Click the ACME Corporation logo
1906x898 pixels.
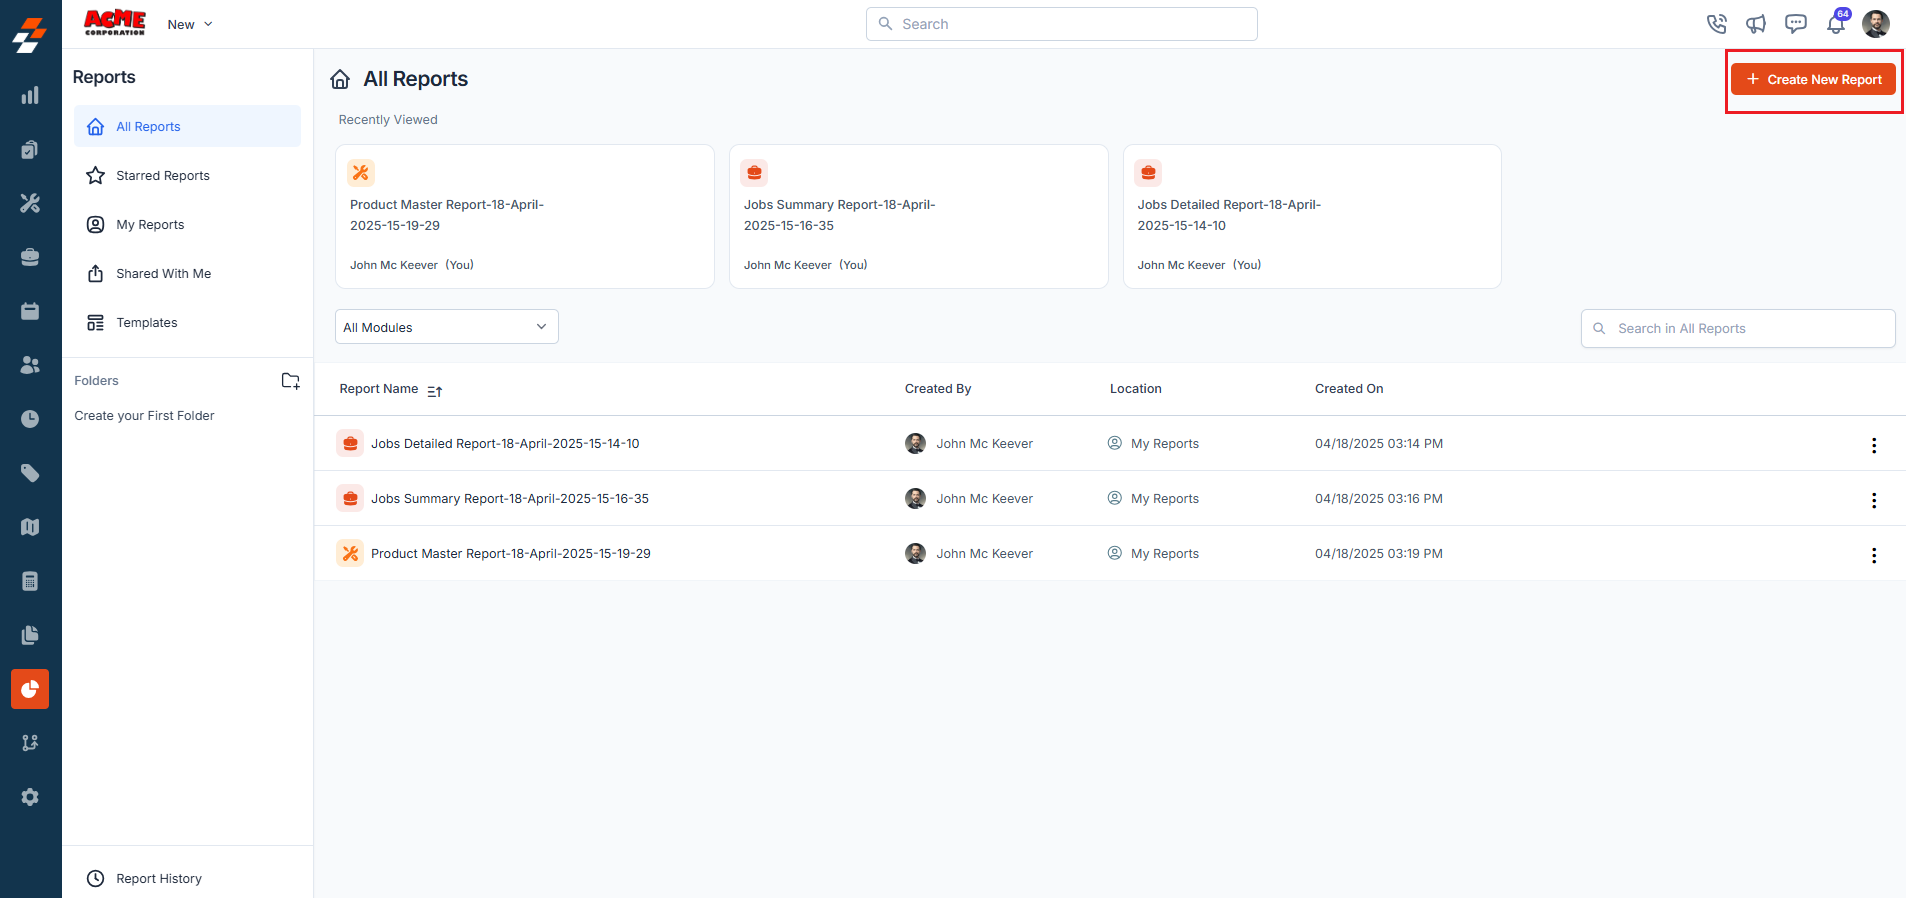115,22
